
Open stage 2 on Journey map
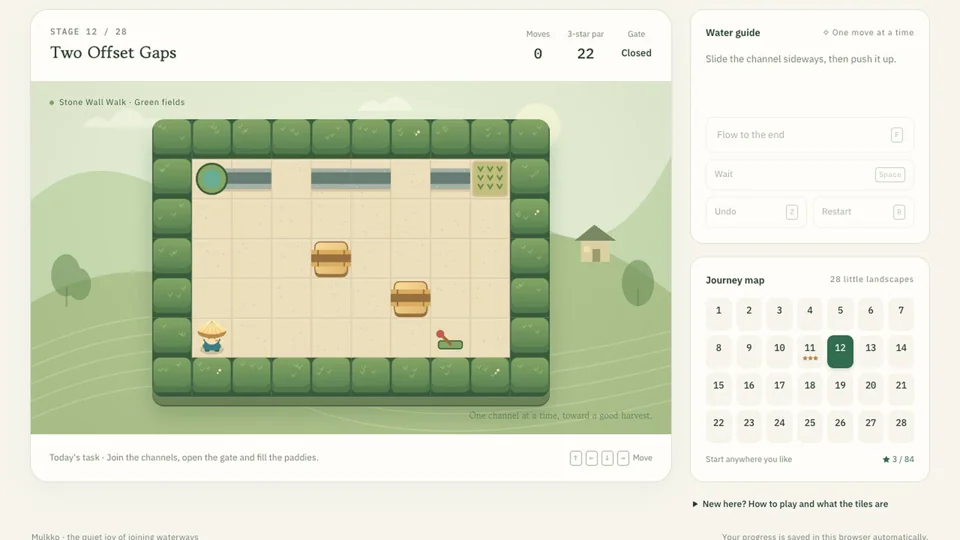(x=749, y=313)
